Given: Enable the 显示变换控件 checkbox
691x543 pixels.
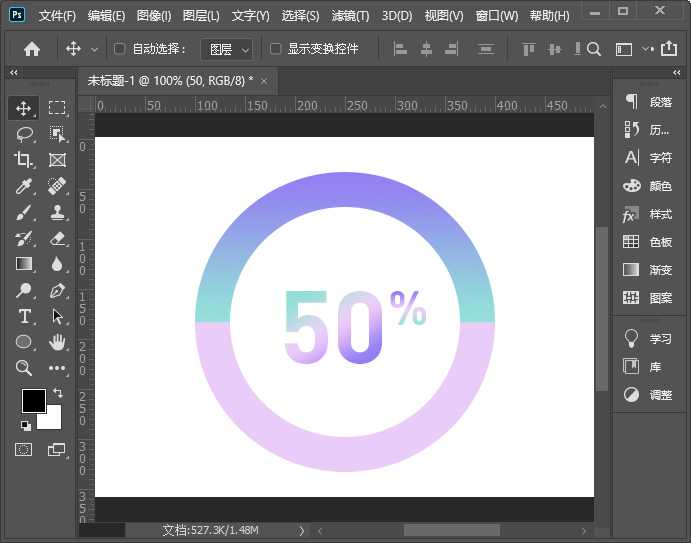Looking at the screenshot, I should pos(275,48).
